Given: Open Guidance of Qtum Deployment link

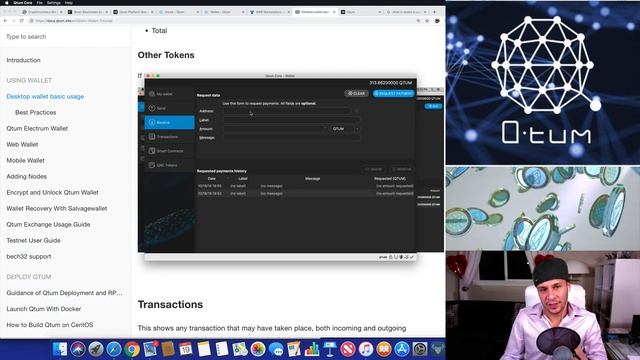Looking at the screenshot, I should pos(64,293).
